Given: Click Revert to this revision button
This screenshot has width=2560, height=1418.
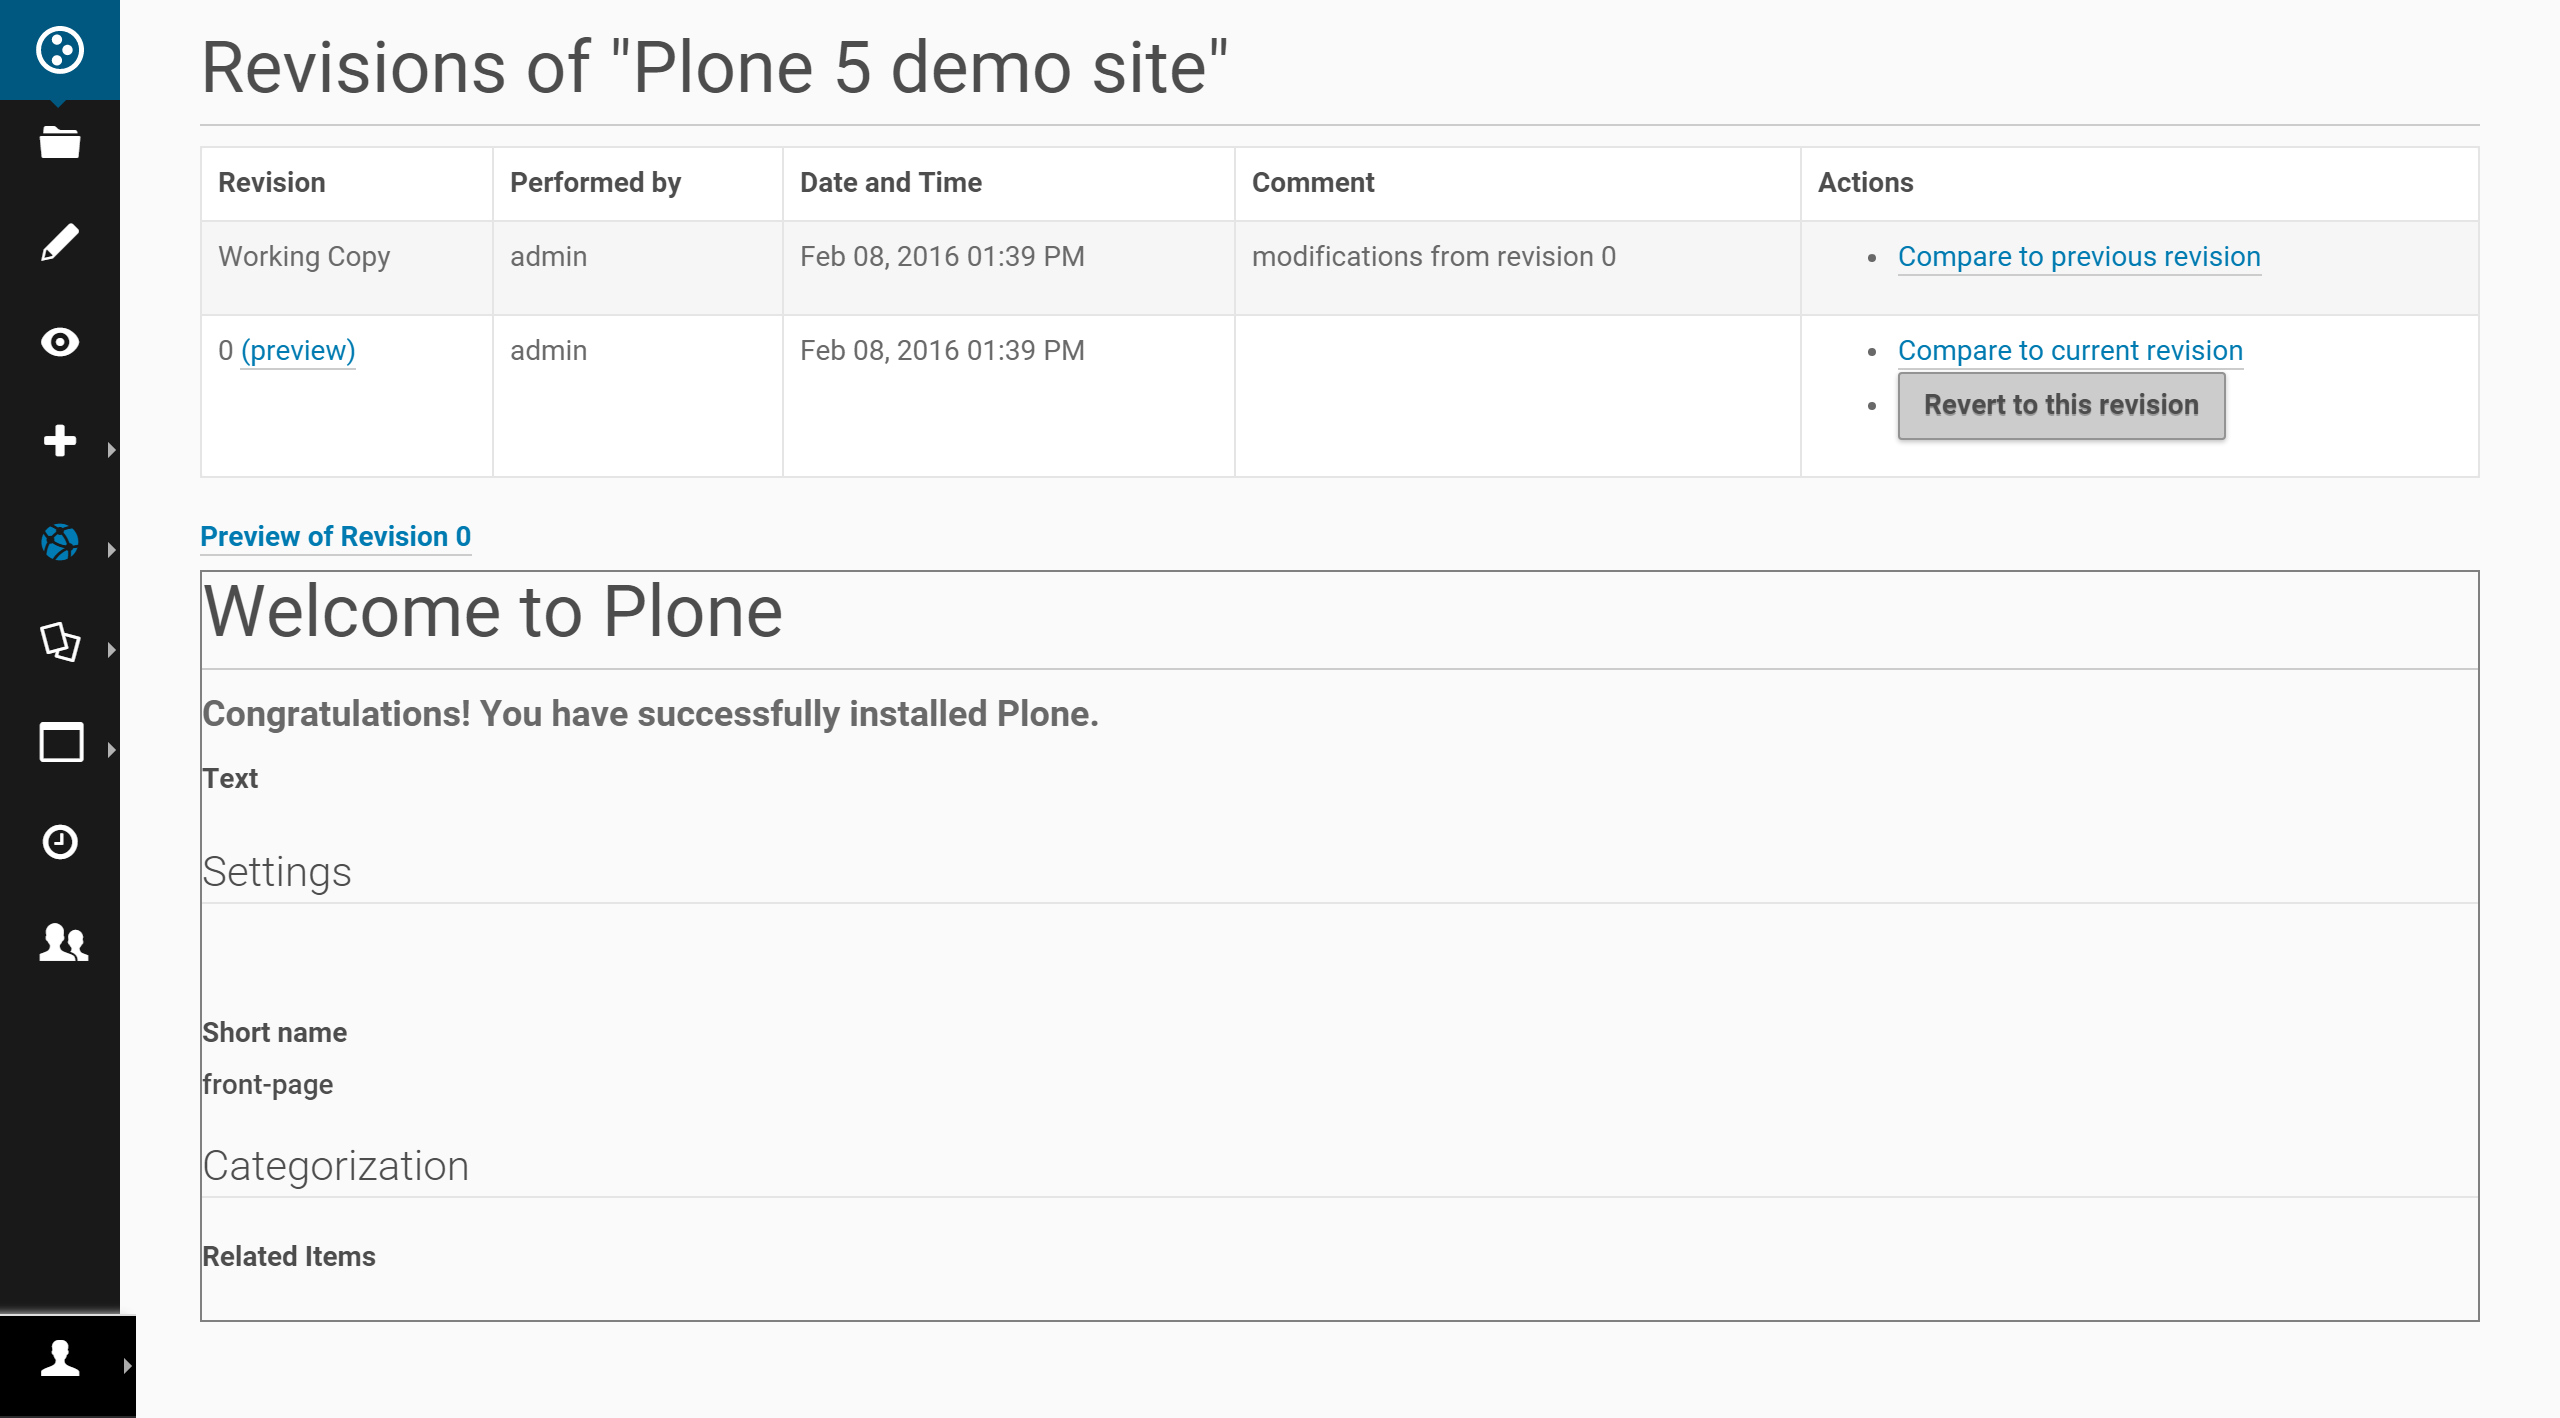Looking at the screenshot, I should [x=2061, y=403].
